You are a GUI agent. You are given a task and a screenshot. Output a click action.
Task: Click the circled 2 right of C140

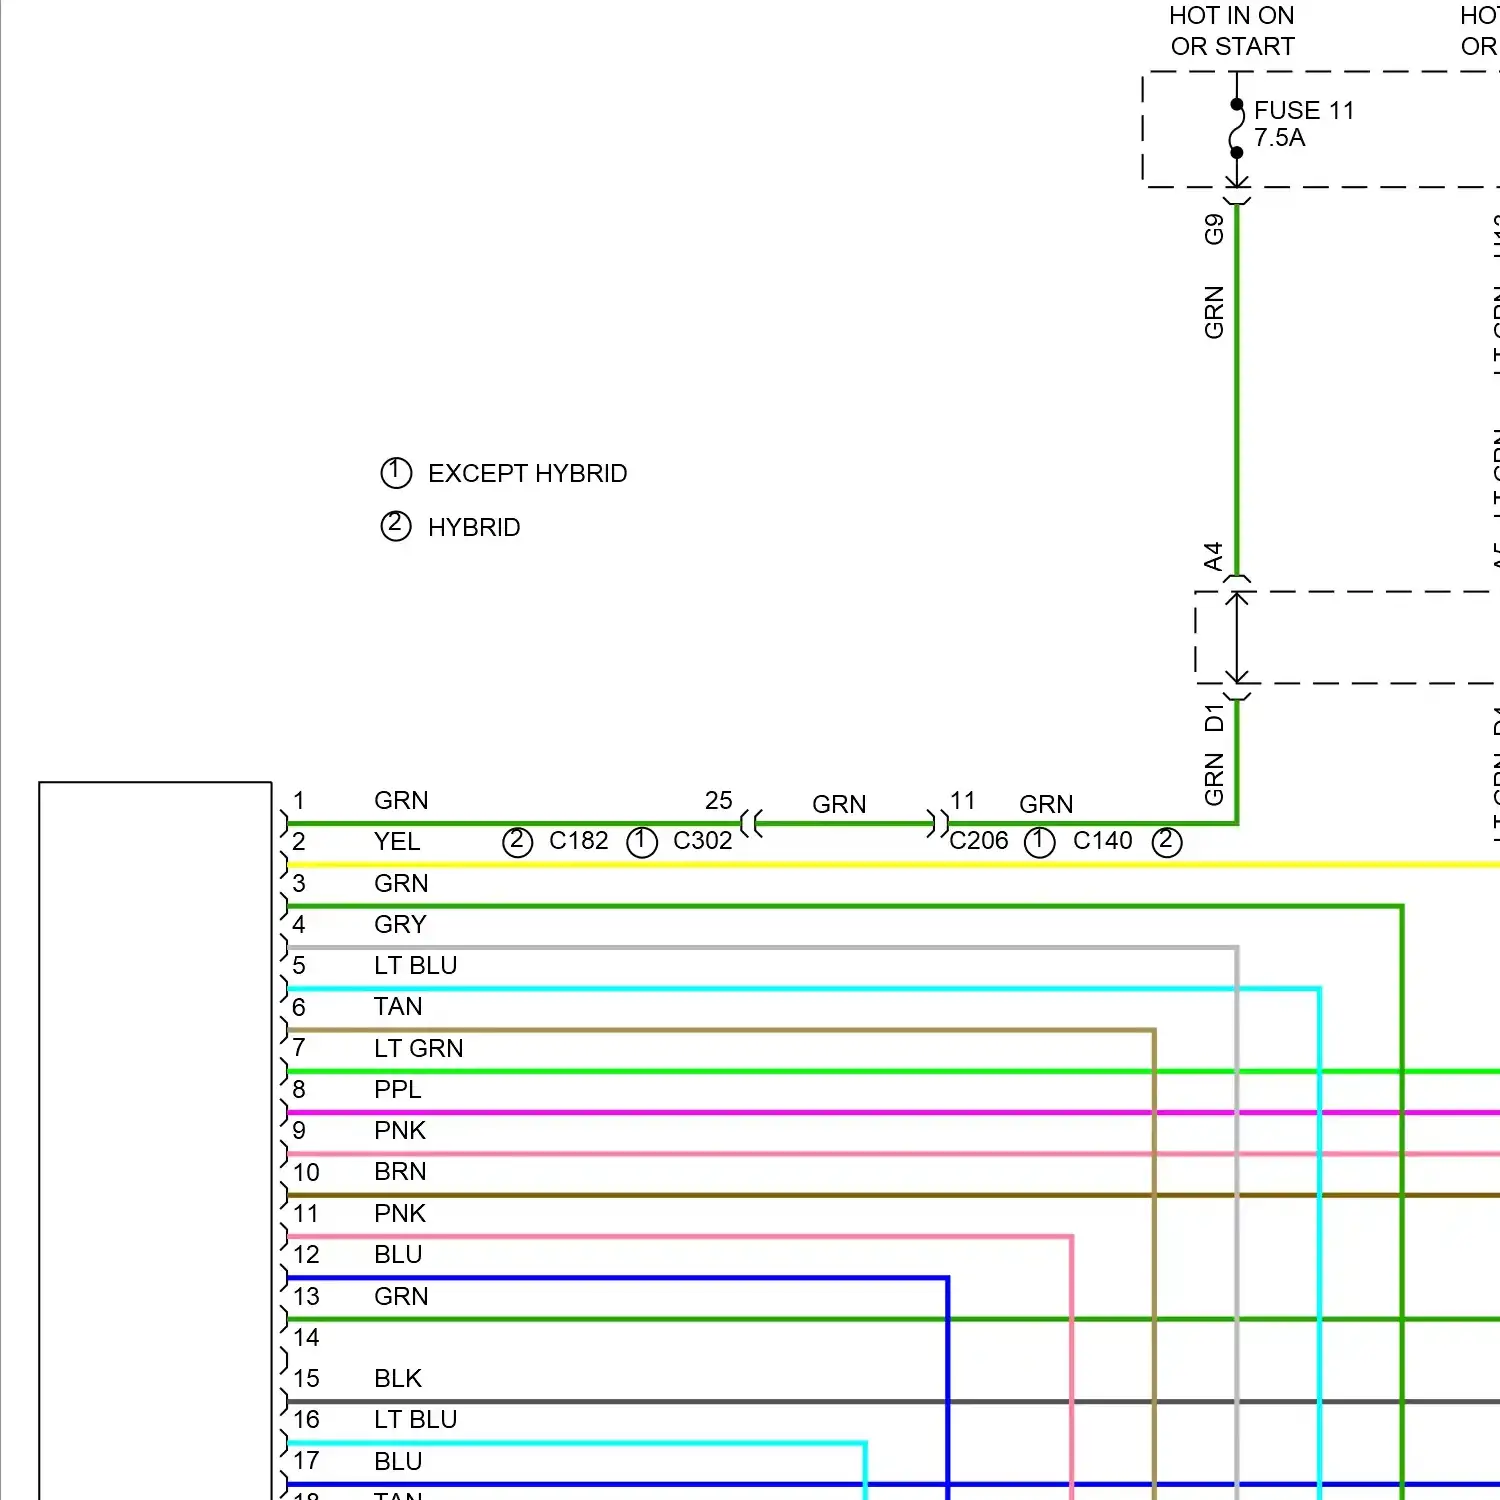[1167, 842]
